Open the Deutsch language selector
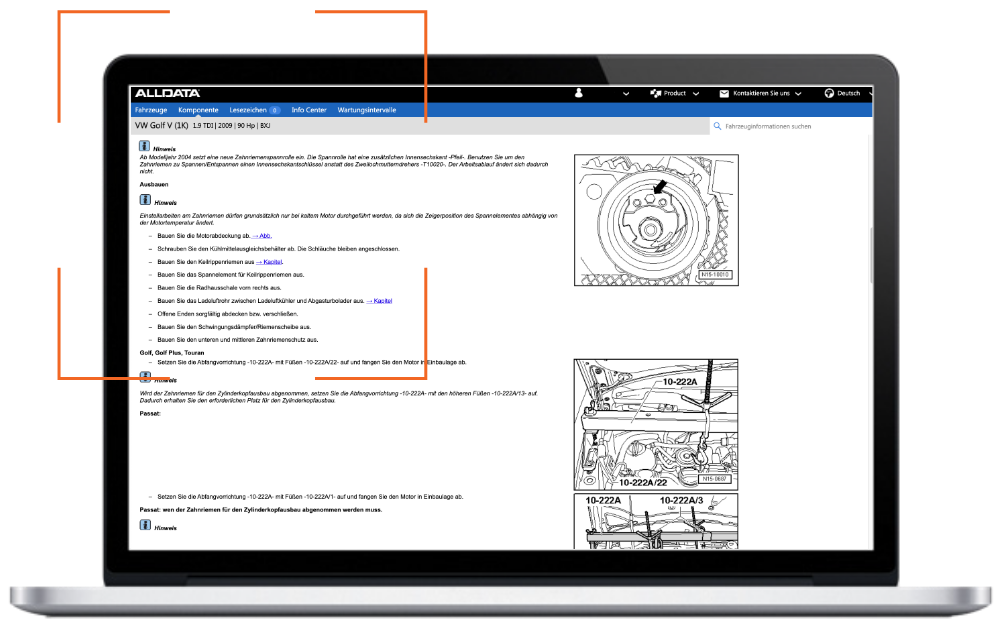Viewport: 1002px width, 625px height. [848, 93]
